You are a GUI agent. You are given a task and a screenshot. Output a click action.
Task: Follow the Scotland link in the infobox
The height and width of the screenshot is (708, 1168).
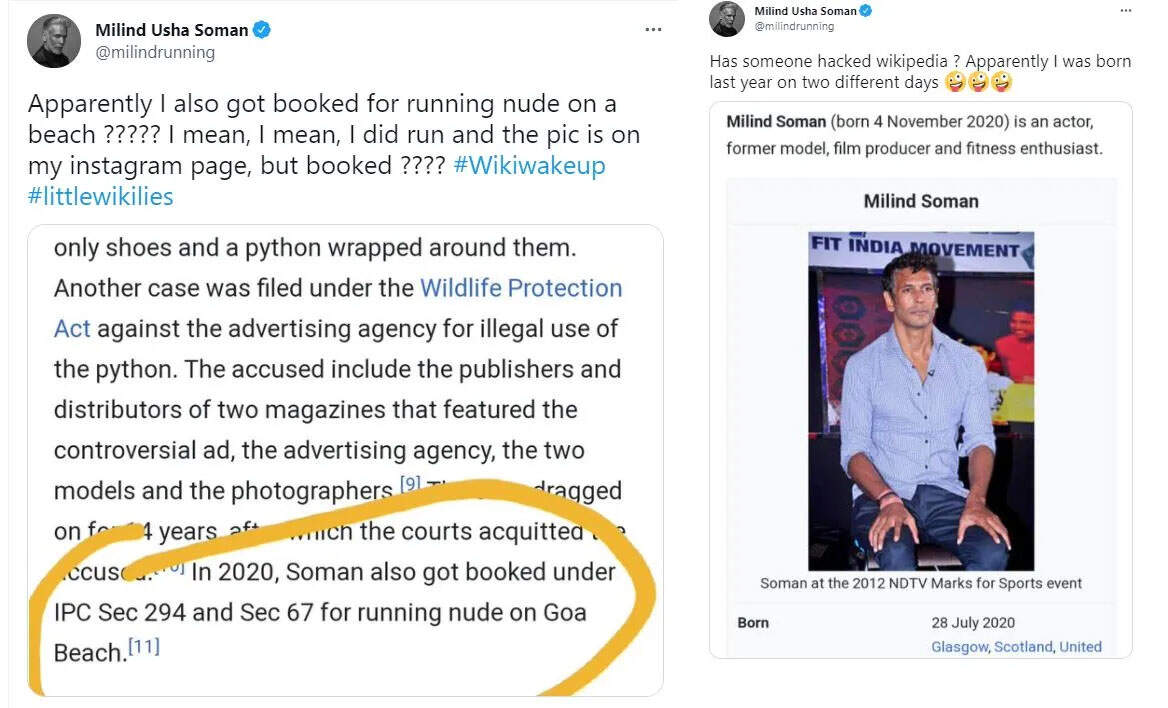(1023, 646)
